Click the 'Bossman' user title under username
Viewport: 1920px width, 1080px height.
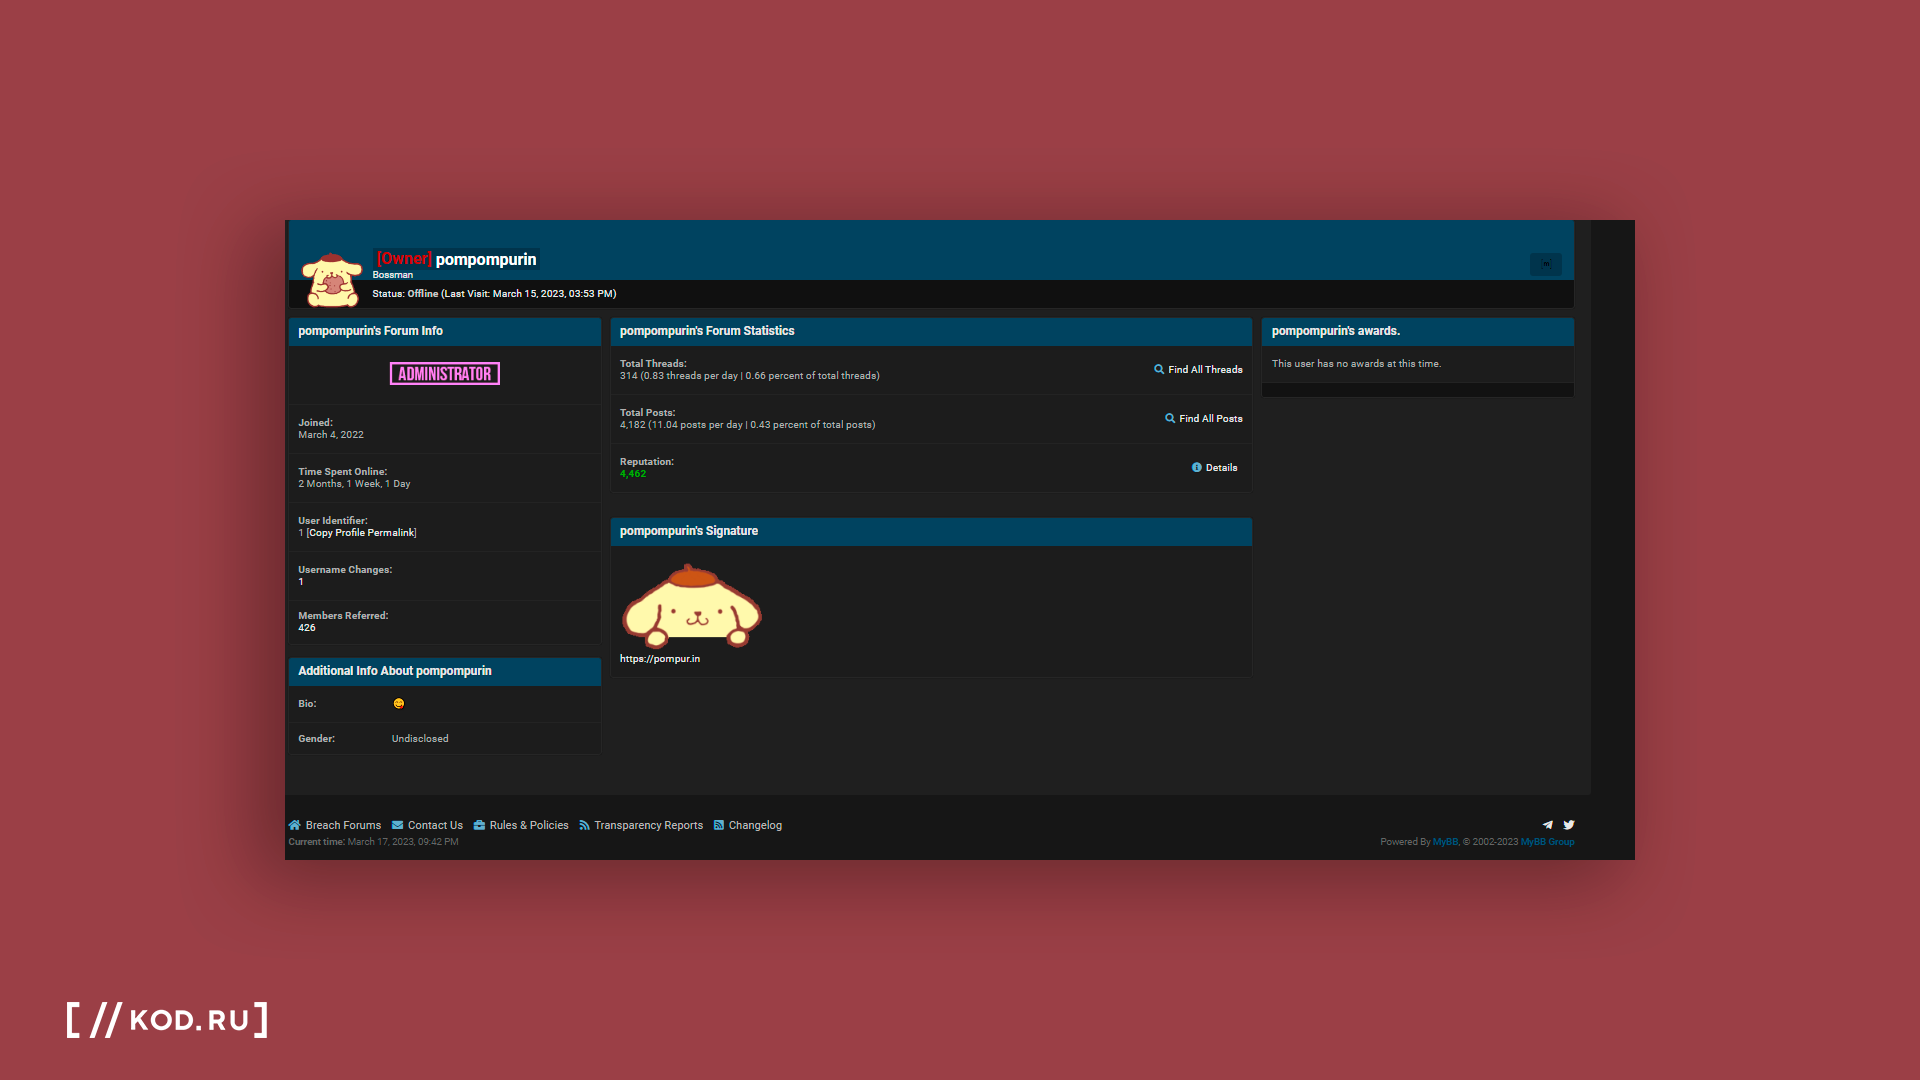coord(392,275)
